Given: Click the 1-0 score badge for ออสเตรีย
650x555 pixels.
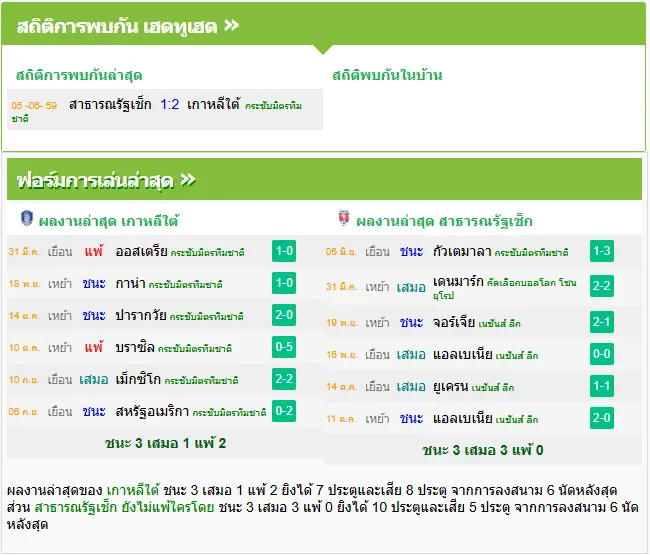Looking at the screenshot, I should click(284, 251).
